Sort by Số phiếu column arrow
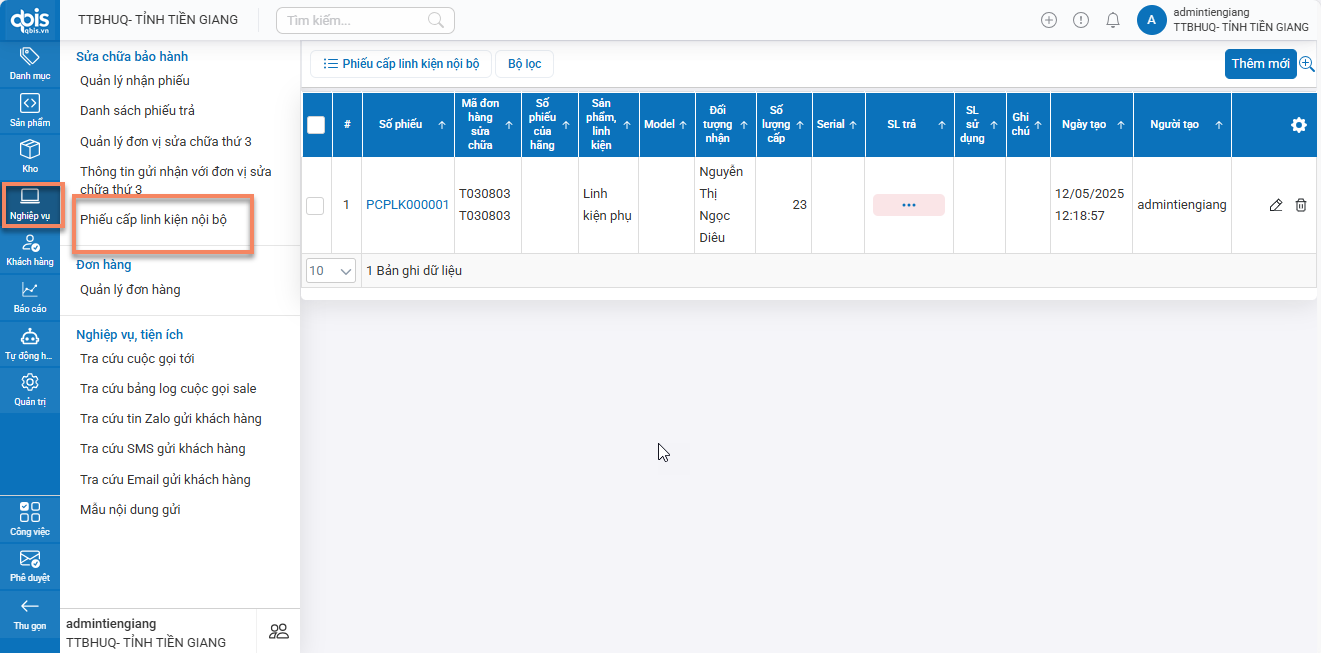 click(442, 125)
